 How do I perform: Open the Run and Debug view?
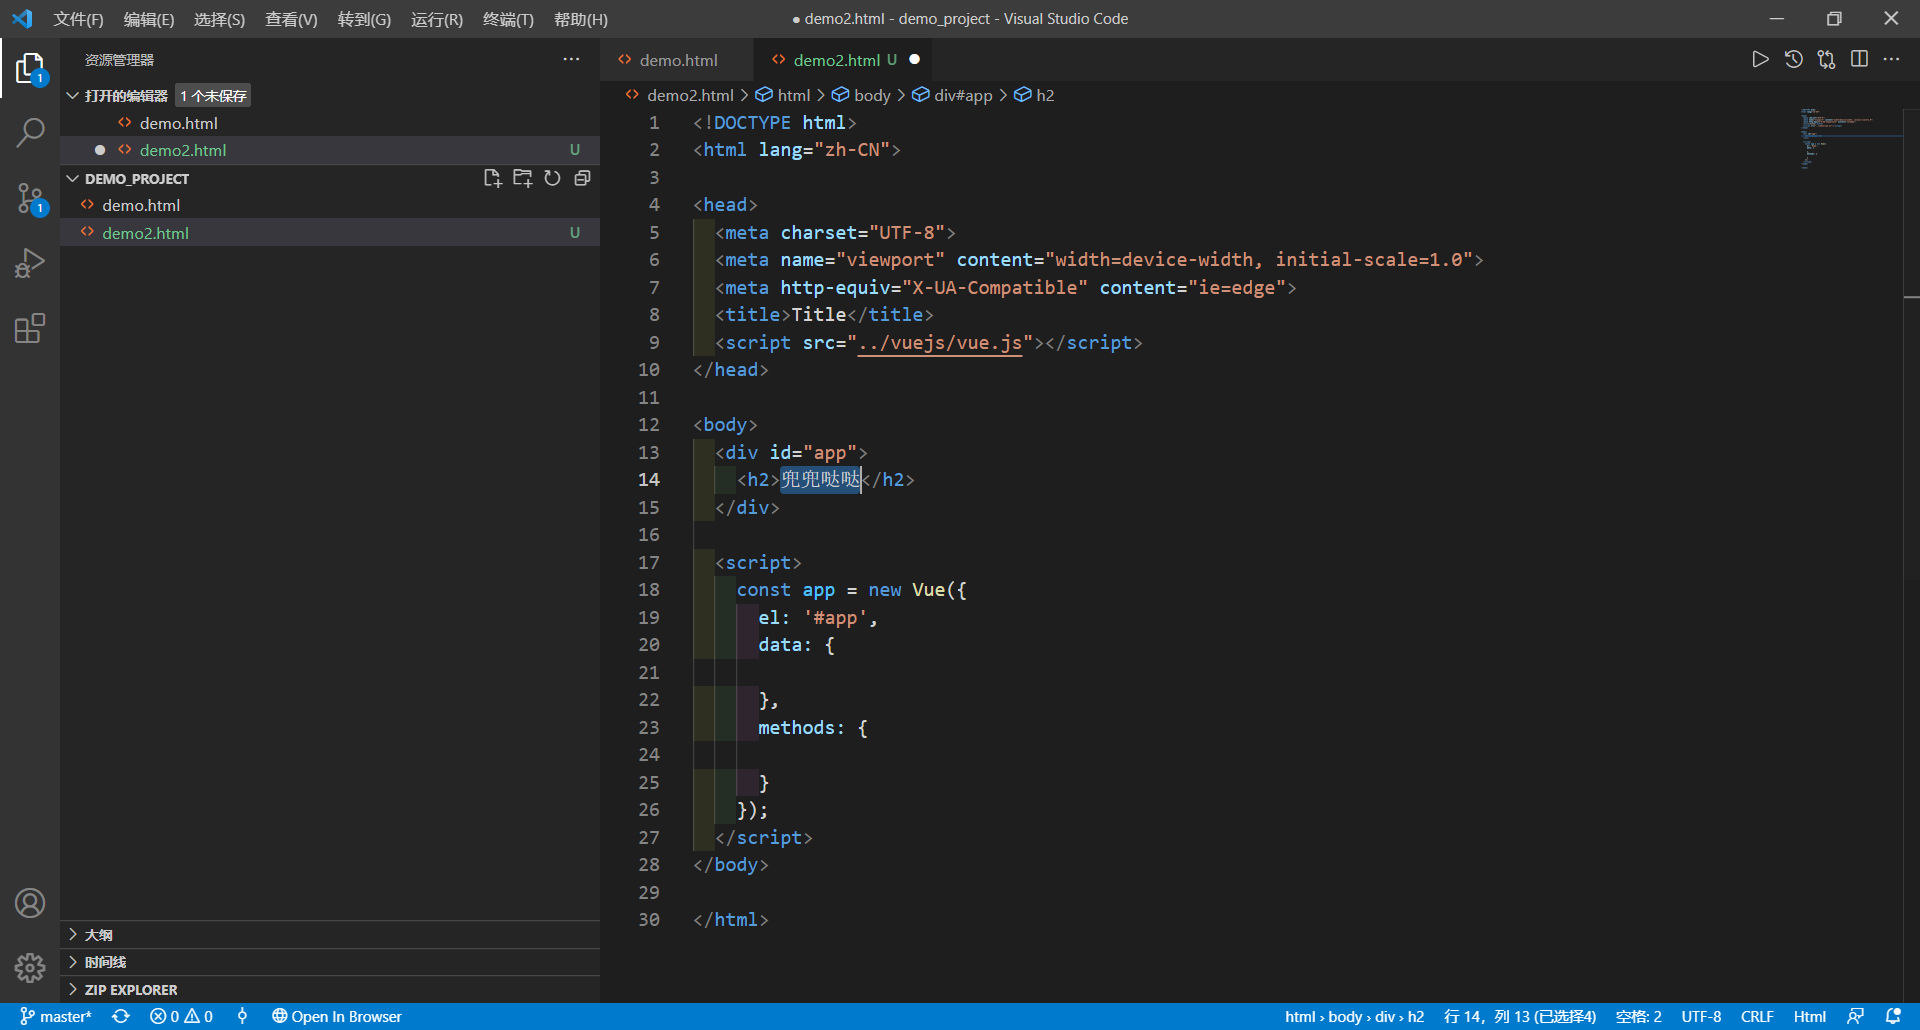[30, 263]
